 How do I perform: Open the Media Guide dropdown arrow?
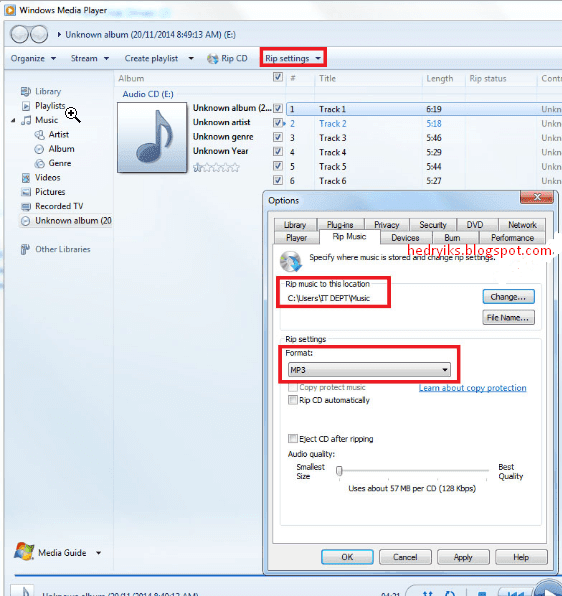(98, 553)
